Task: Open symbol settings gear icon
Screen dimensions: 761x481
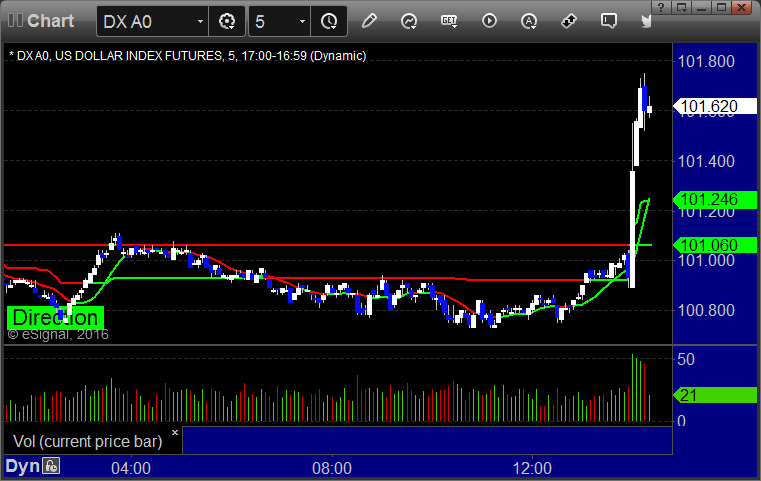Action: pyautogui.click(x=227, y=21)
